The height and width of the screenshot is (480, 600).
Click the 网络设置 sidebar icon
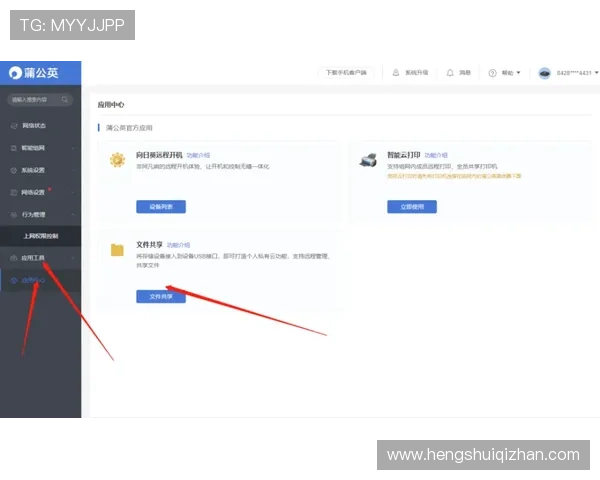pos(14,193)
